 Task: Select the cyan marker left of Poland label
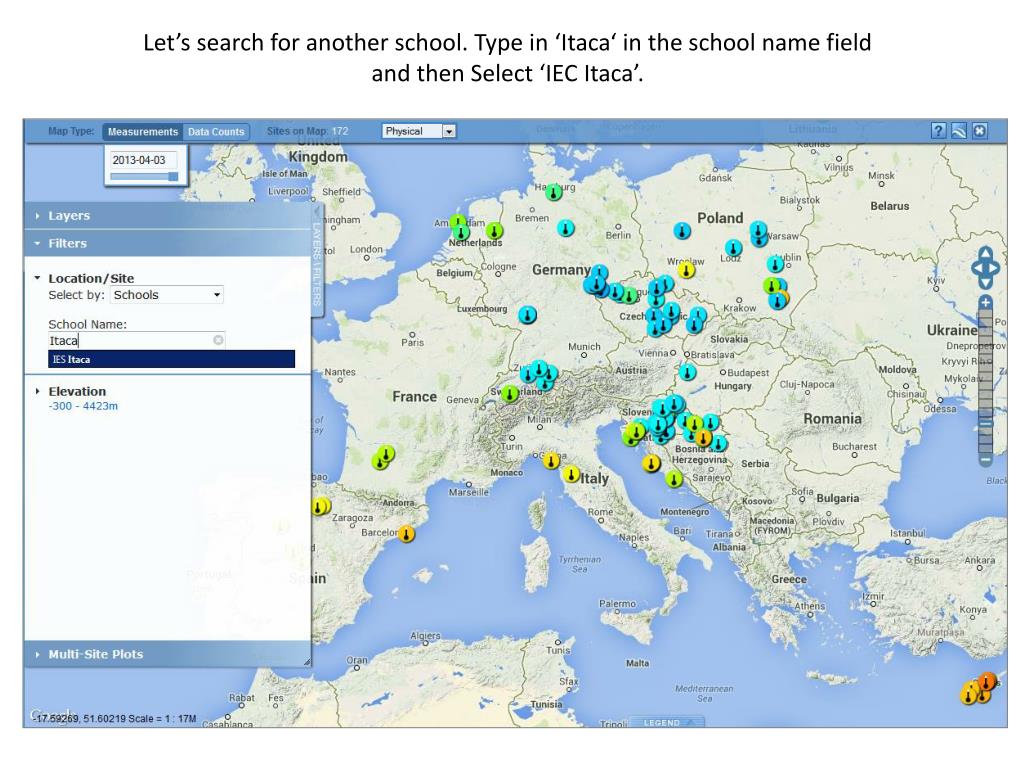point(682,230)
